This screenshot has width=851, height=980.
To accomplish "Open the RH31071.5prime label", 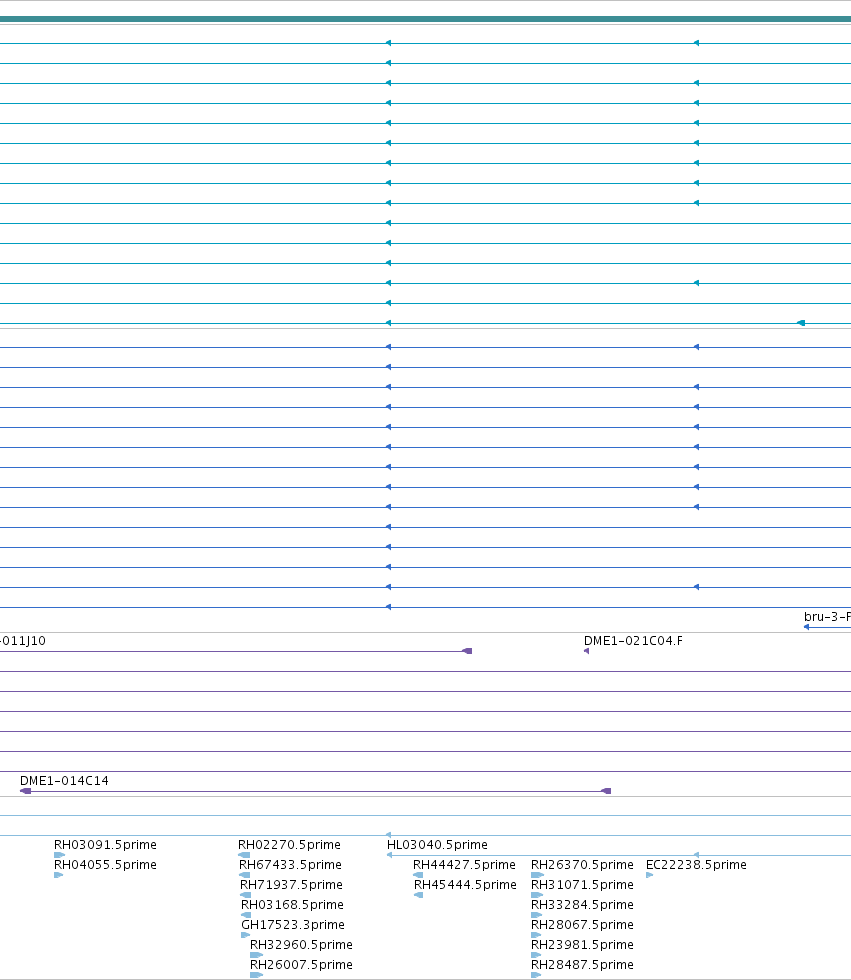I will point(582,884).
